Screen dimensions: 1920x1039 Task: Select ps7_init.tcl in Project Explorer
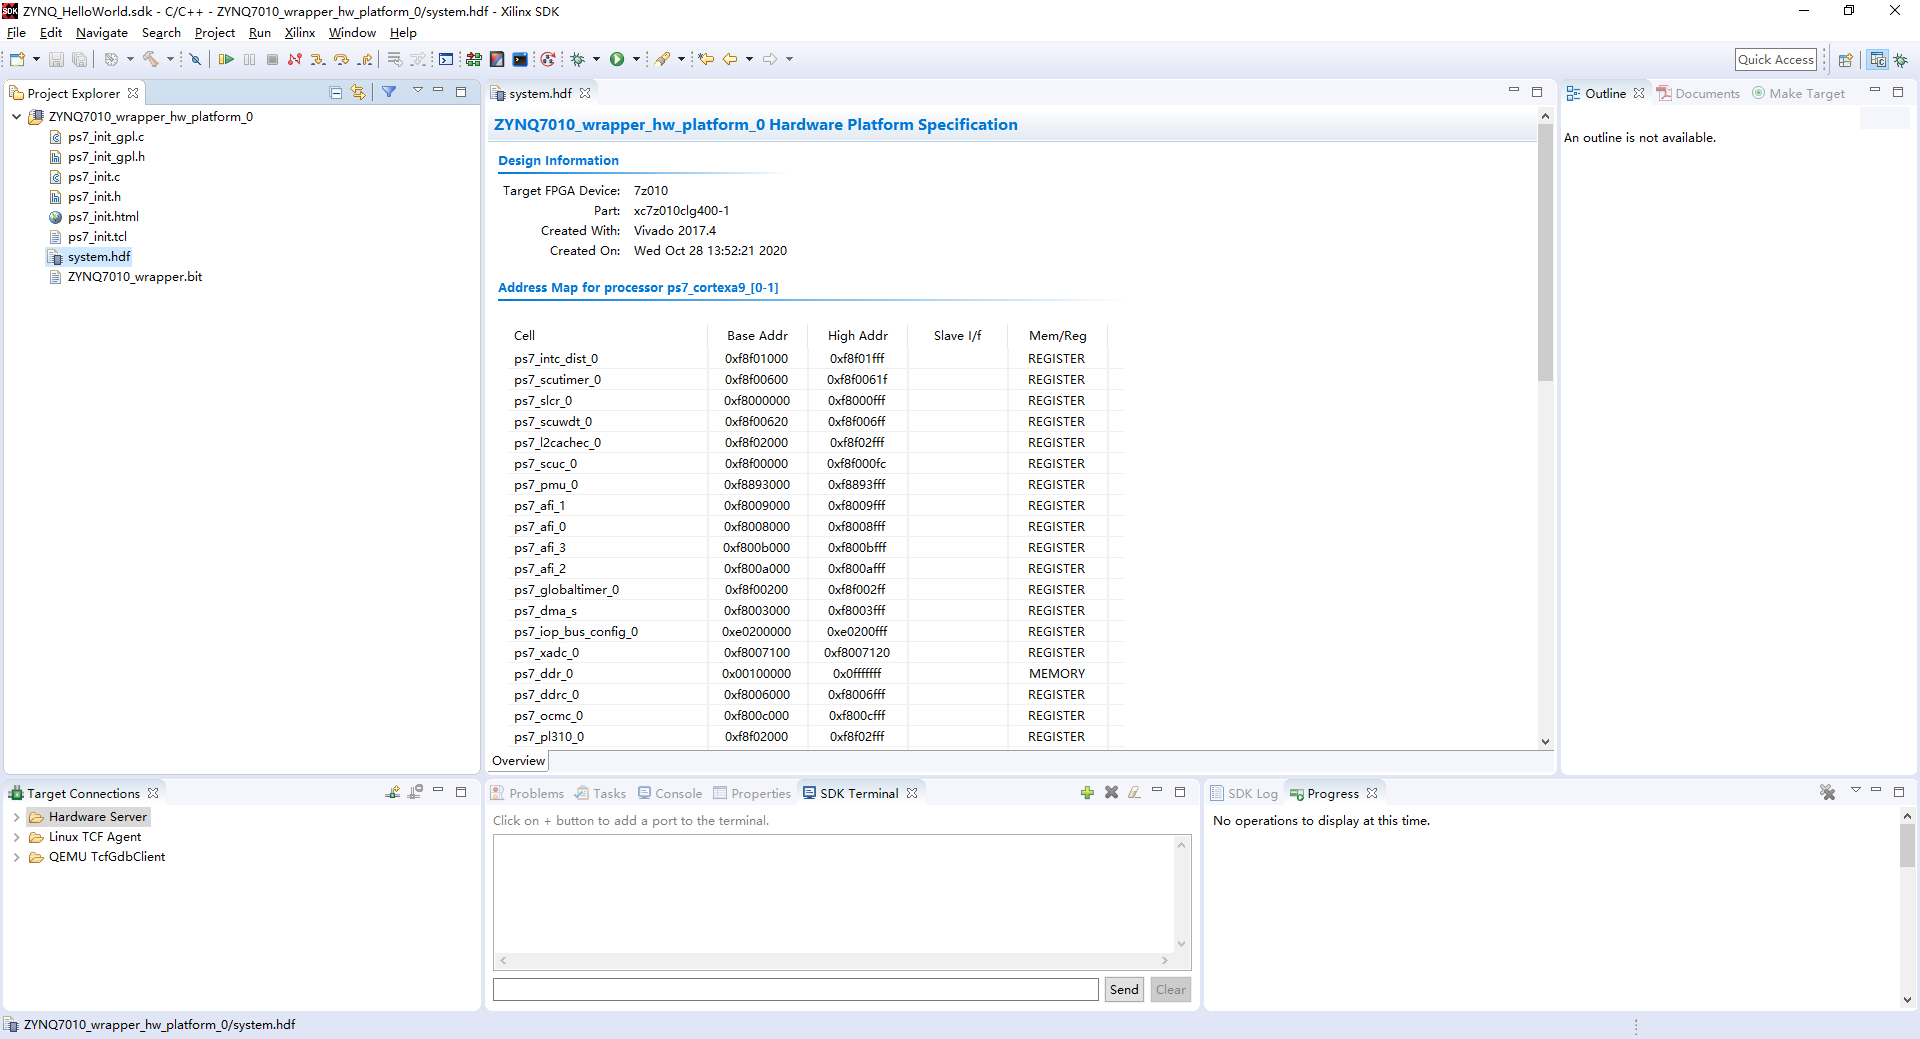[x=97, y=237]
